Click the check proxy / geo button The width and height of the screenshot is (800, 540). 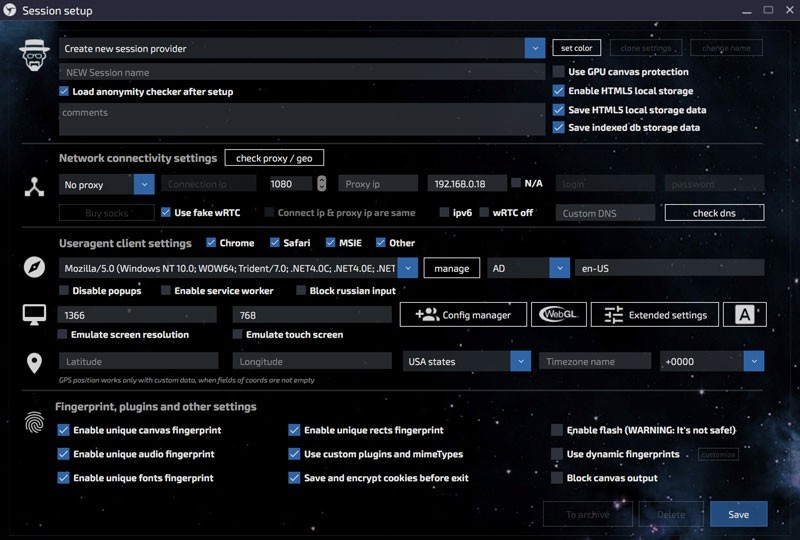(273, 158)
